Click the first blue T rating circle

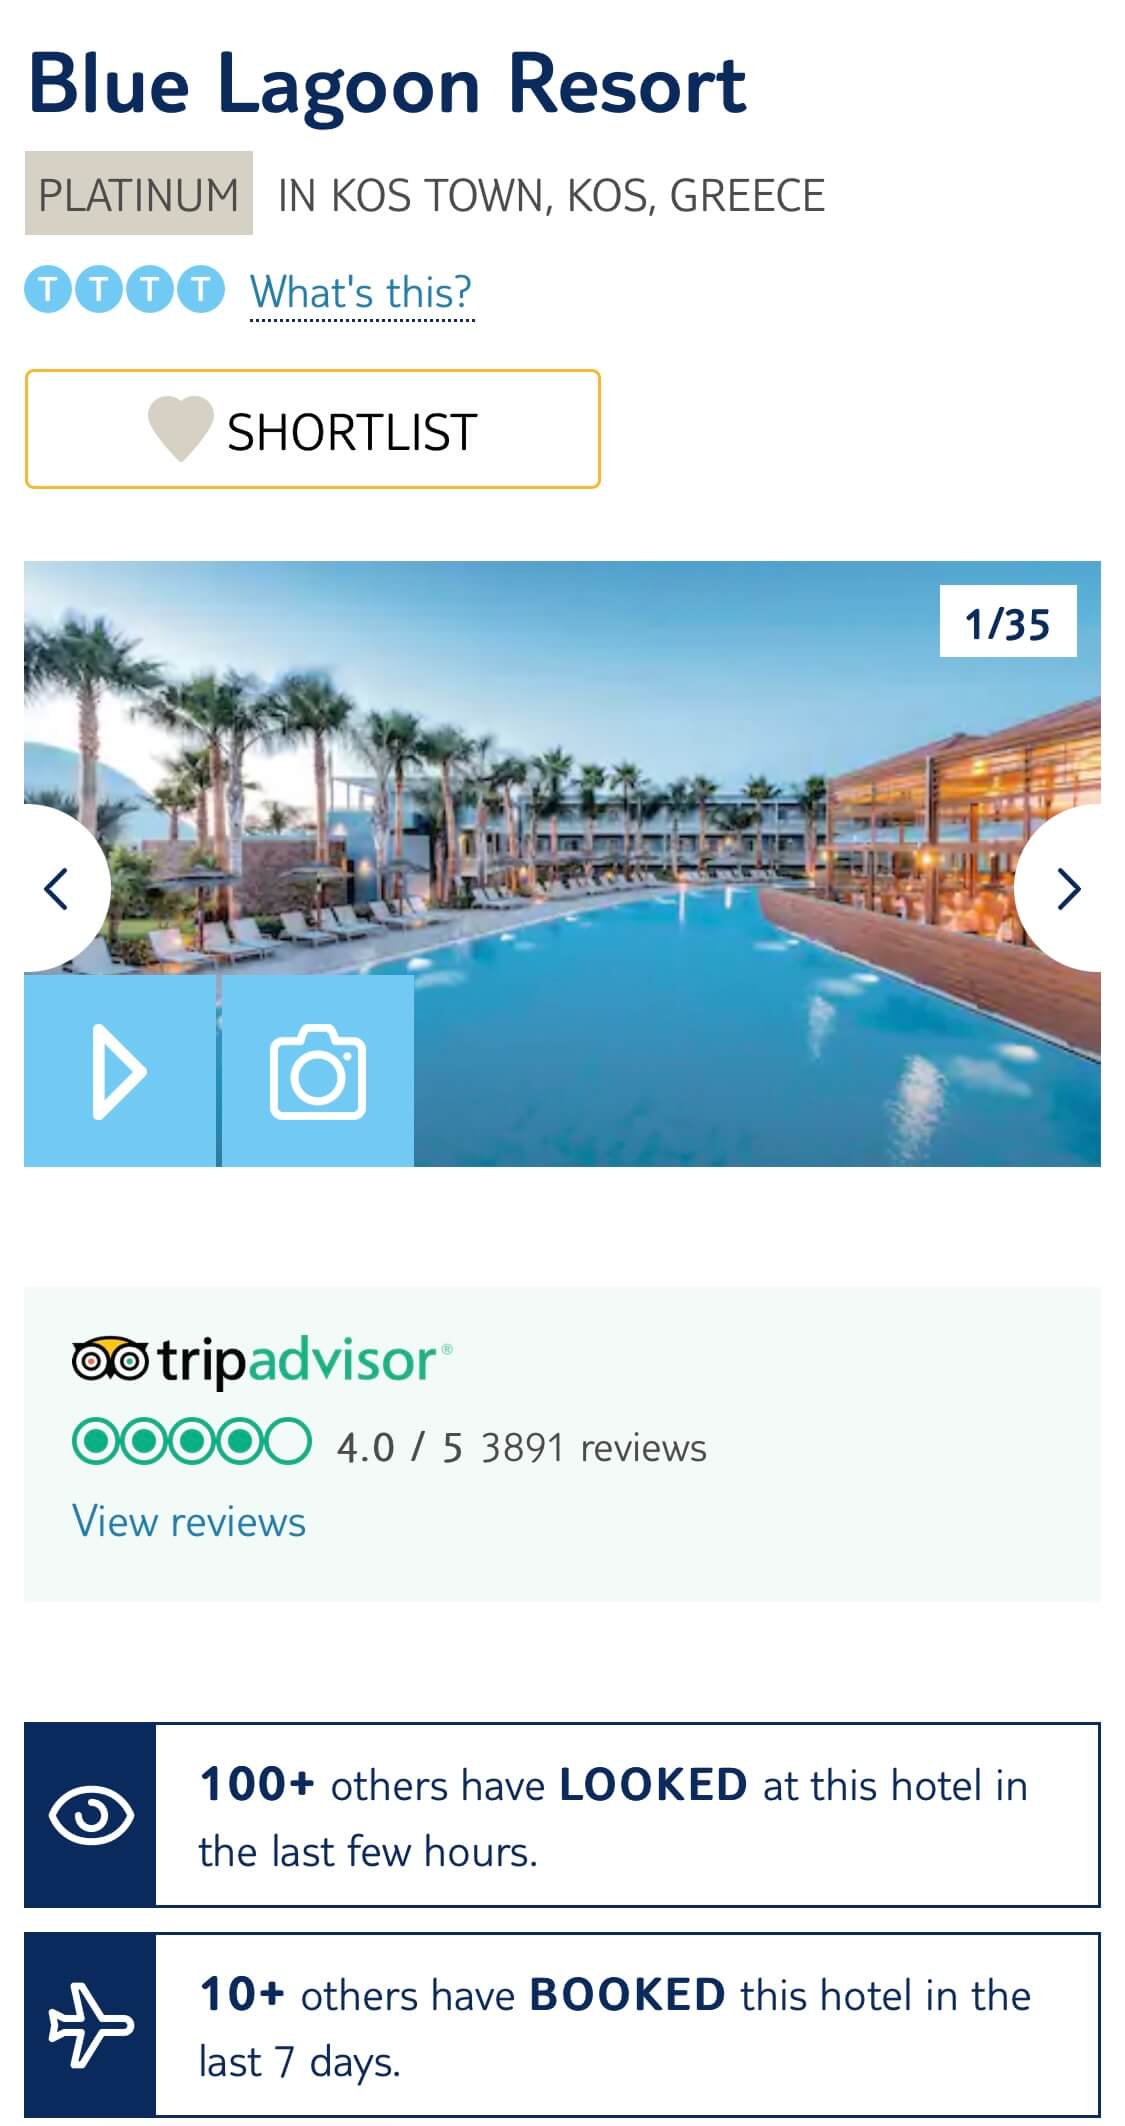point(47,291)
